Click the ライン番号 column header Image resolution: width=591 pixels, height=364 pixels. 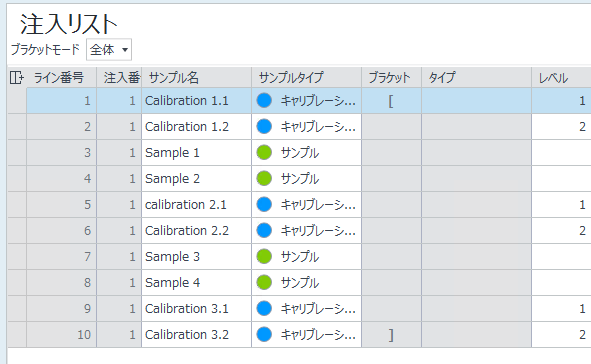click(61, 78)
